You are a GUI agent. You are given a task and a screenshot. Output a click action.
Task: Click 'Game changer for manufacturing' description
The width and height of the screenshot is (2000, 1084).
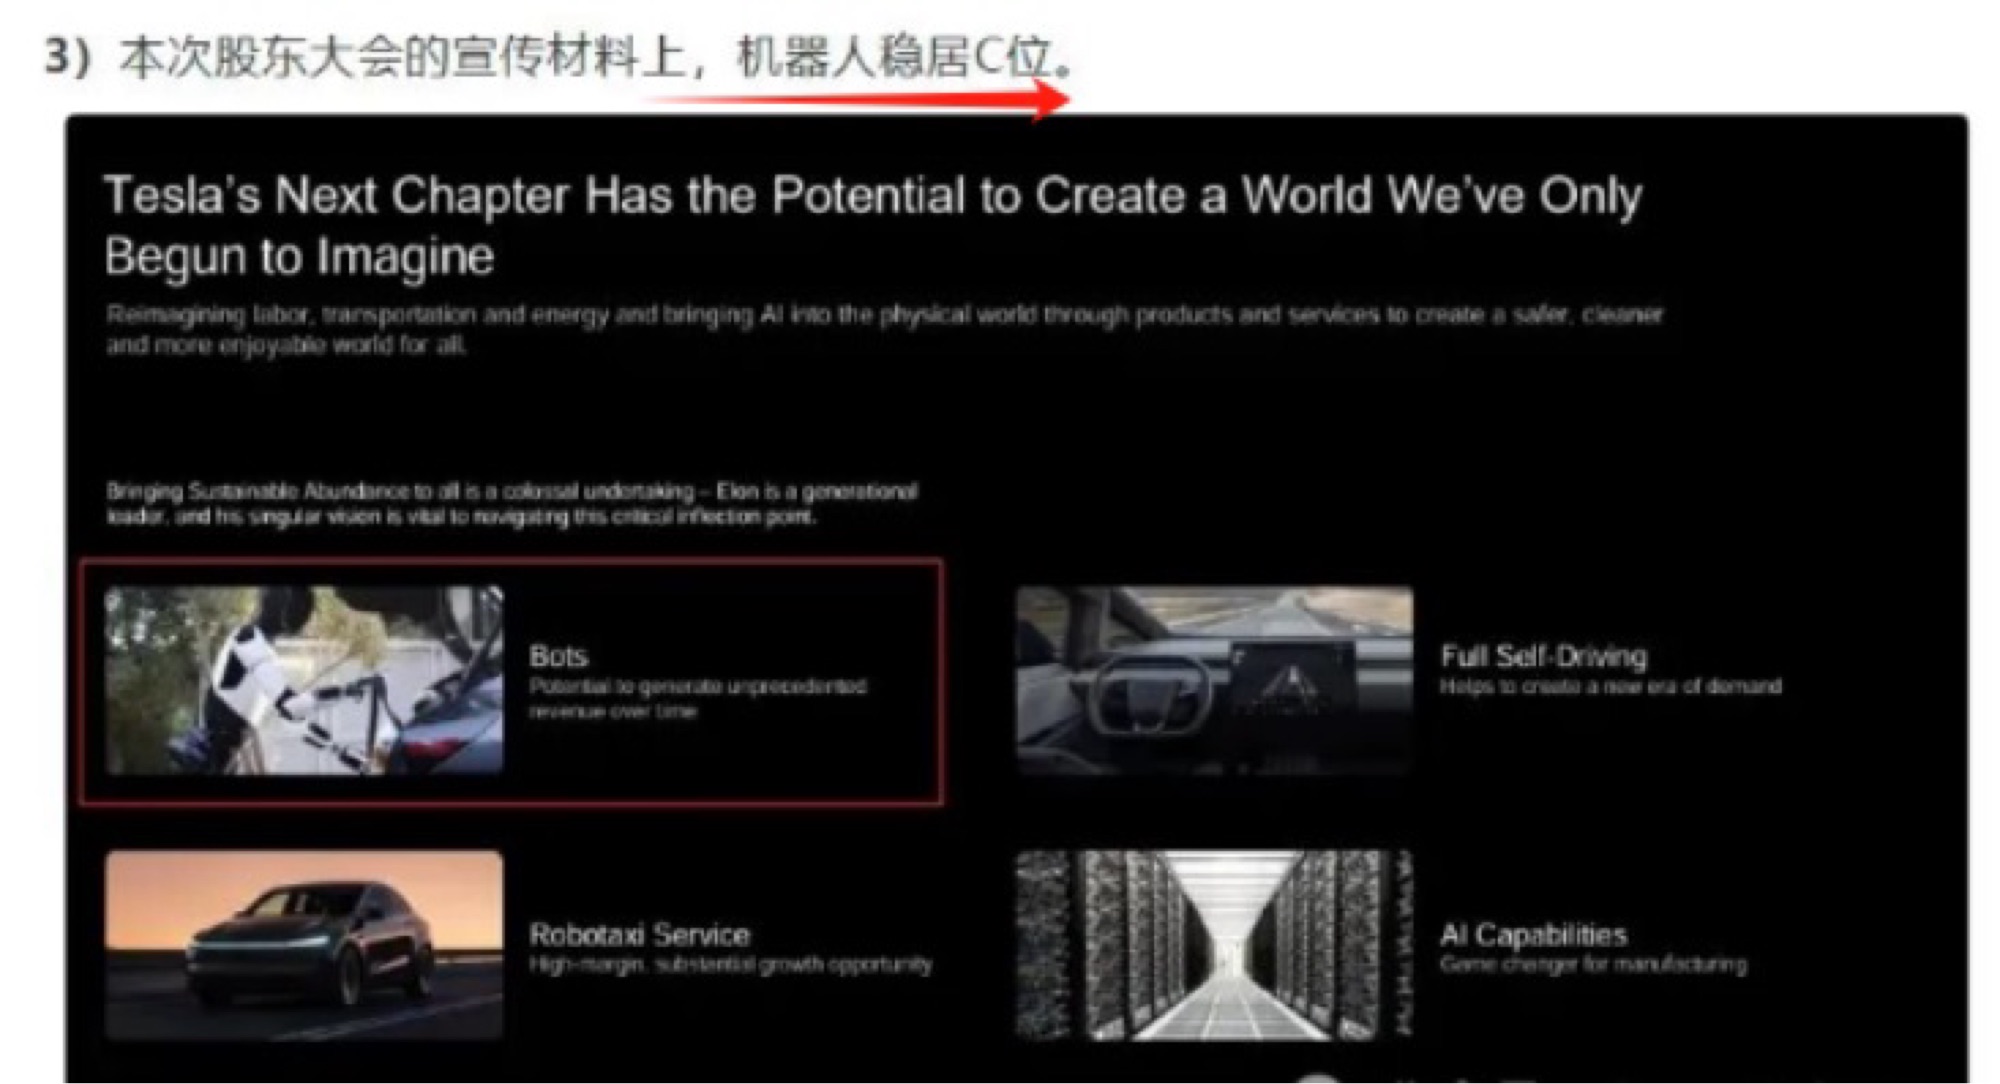[x=1593, y=964]
